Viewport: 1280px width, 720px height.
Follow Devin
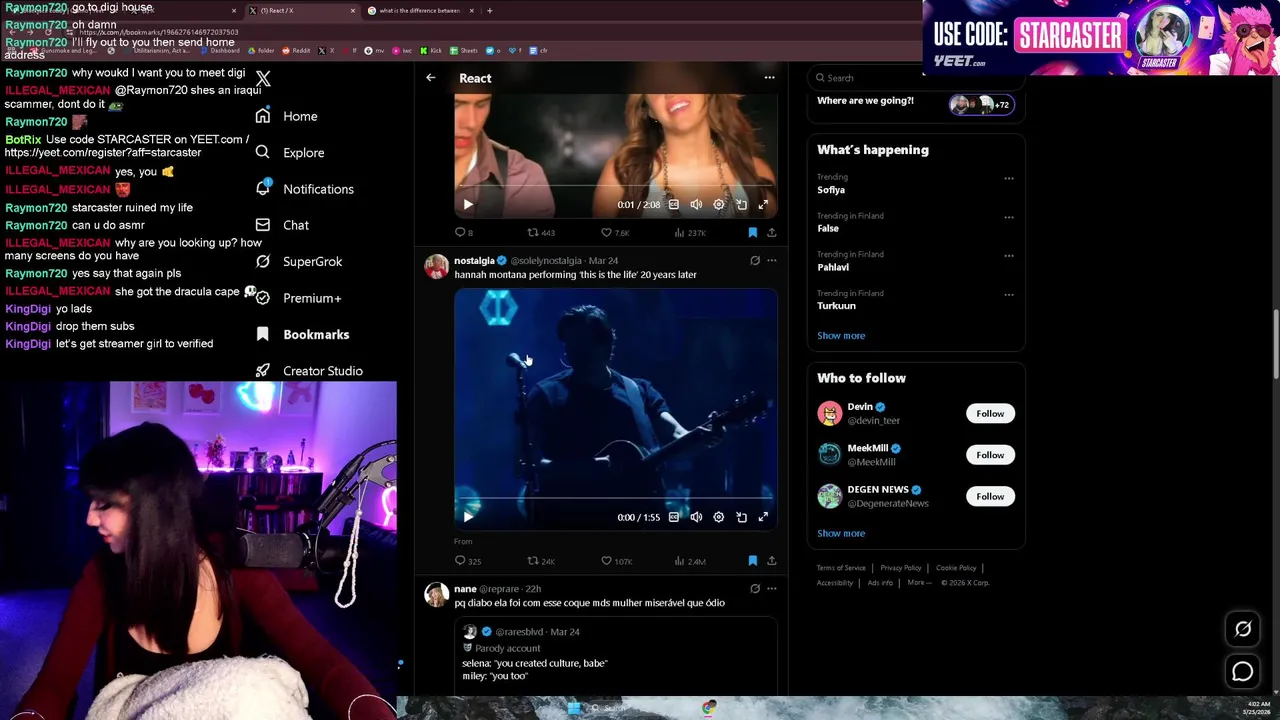point(990,414)
